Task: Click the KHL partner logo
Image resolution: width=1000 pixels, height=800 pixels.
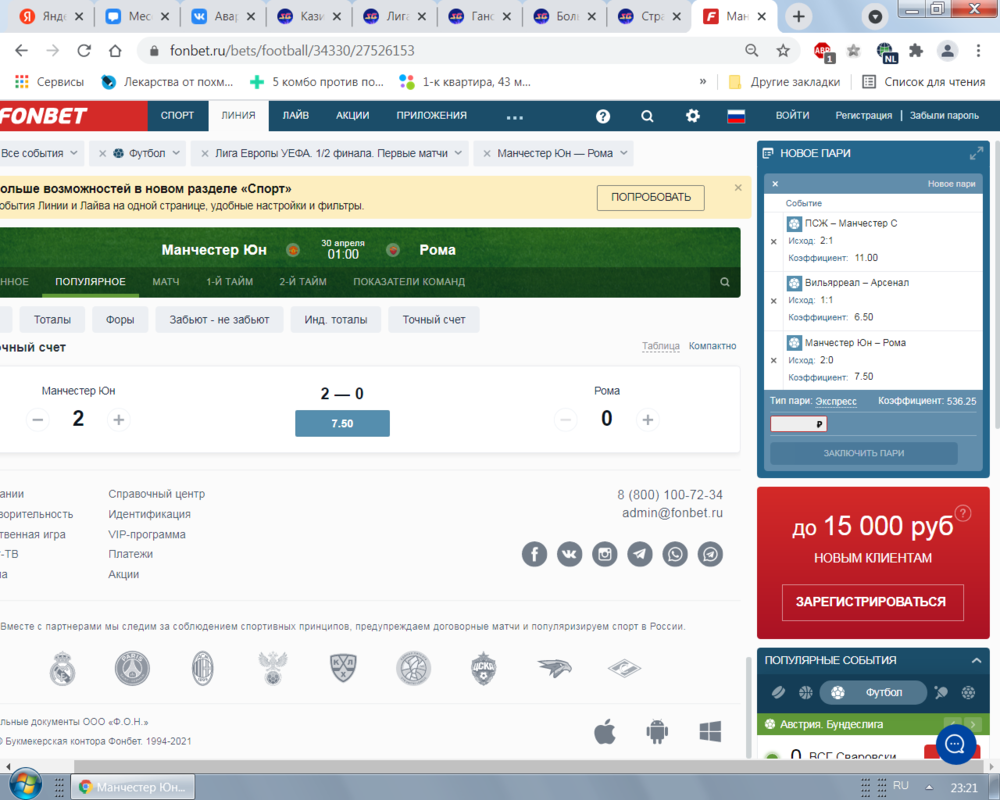Action: tap(343, 669)
